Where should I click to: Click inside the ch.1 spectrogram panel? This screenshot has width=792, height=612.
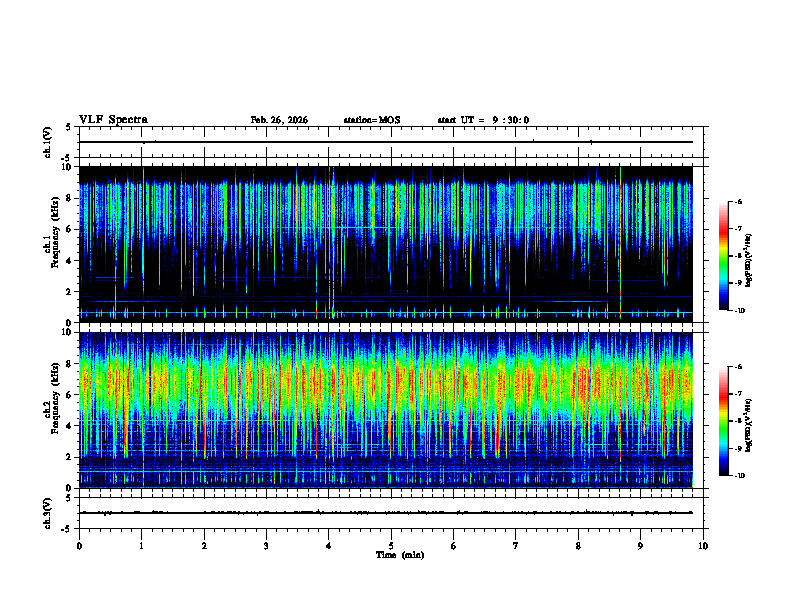(x=385, y=244)
